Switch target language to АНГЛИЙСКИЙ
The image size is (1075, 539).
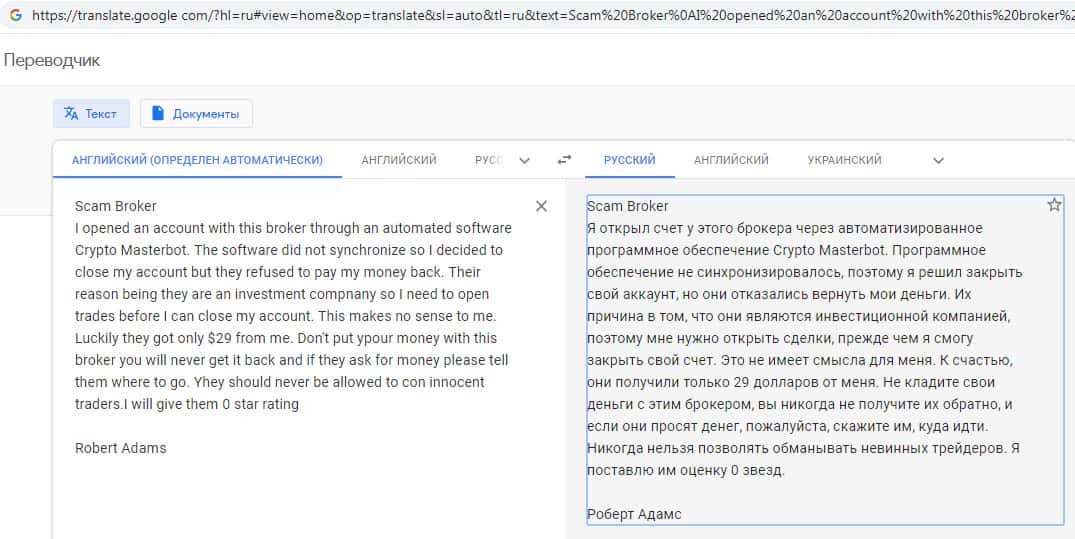(731, 160)
